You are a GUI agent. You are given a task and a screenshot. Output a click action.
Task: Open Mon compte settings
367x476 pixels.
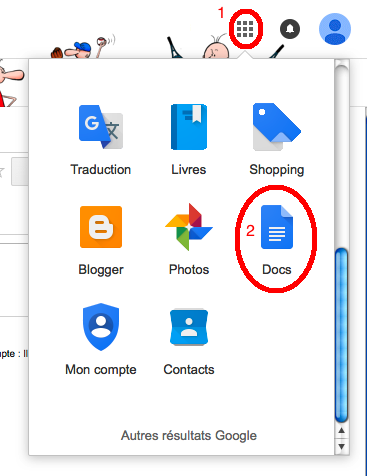(101, 327)
